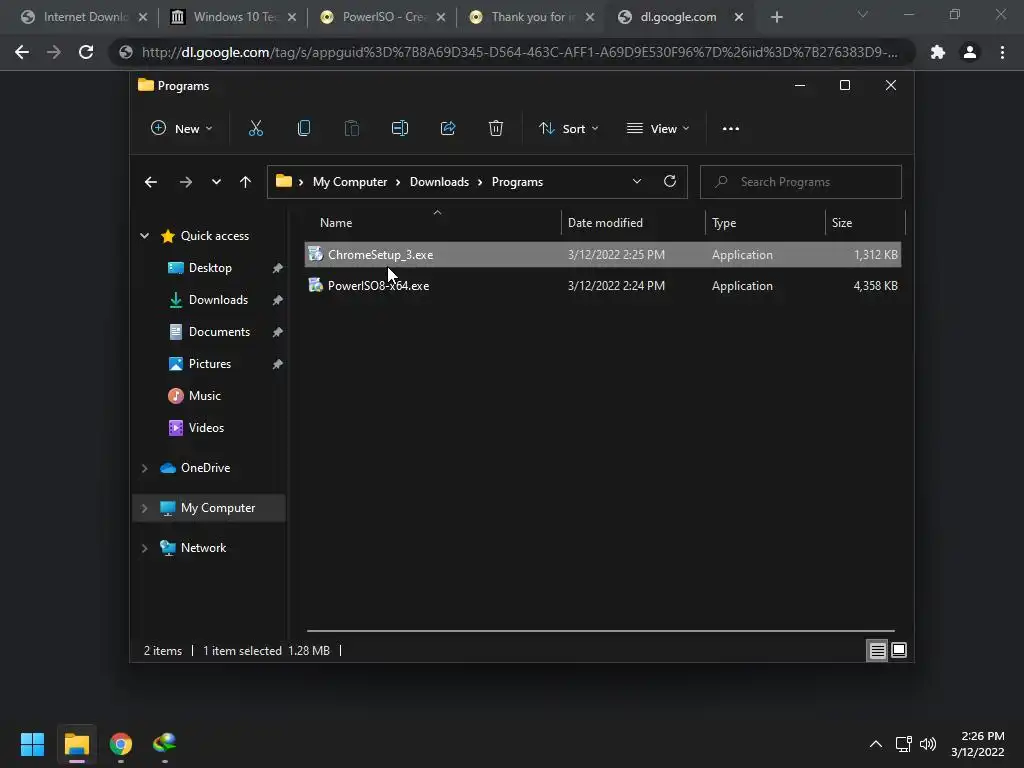Expand address bar history dropdown

tap(637, 182)
